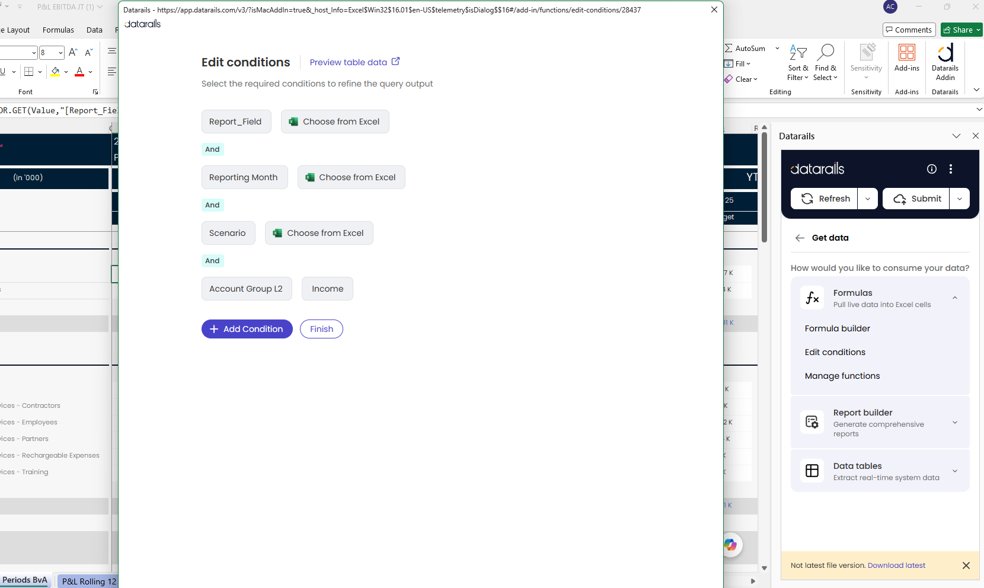
Task: Click the Finish button
Action: [x=321, y=329]
